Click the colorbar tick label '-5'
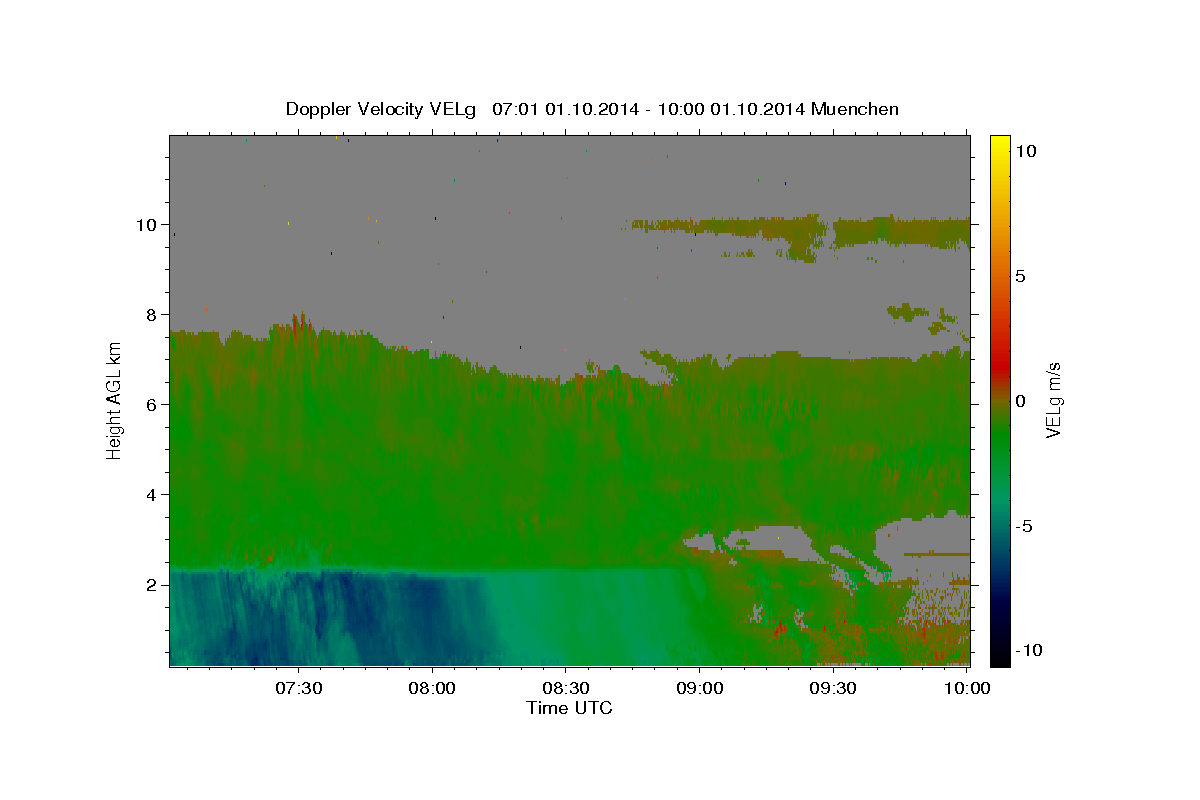Image resolution: width=1200 pixels, height=800 pixels. 1024,526
